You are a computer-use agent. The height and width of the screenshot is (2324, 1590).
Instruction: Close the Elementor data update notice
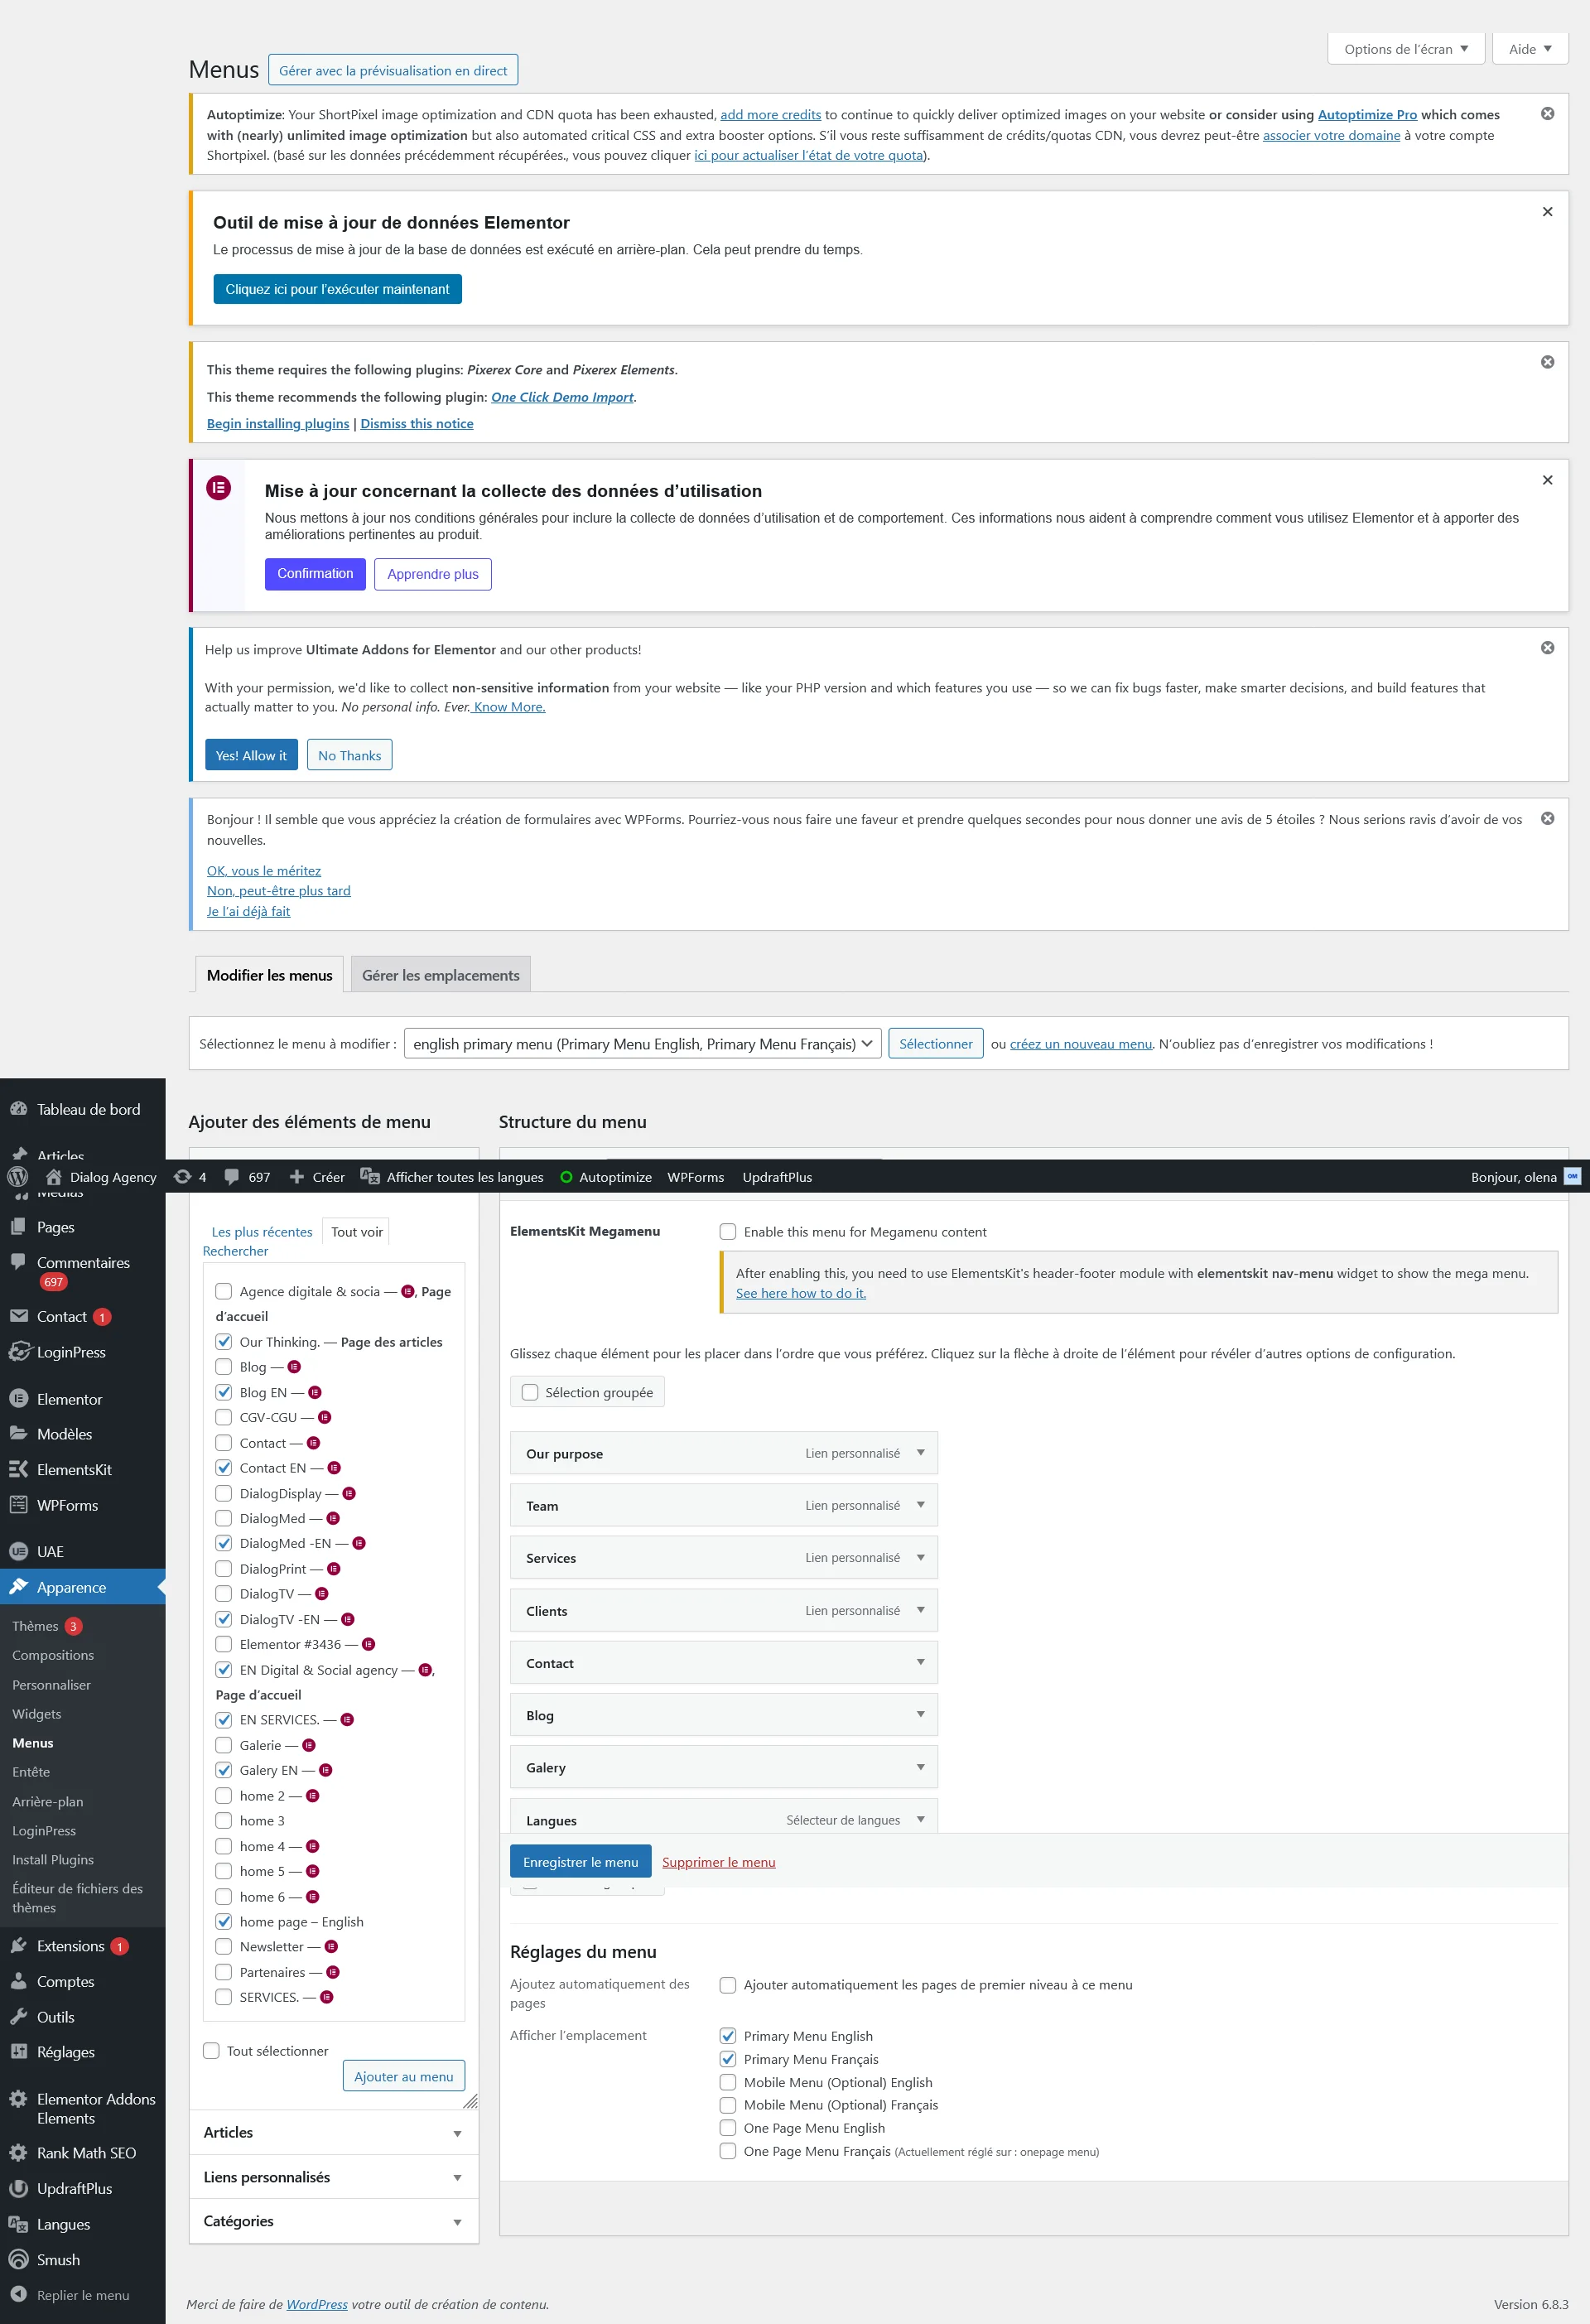click(1547, 212)
